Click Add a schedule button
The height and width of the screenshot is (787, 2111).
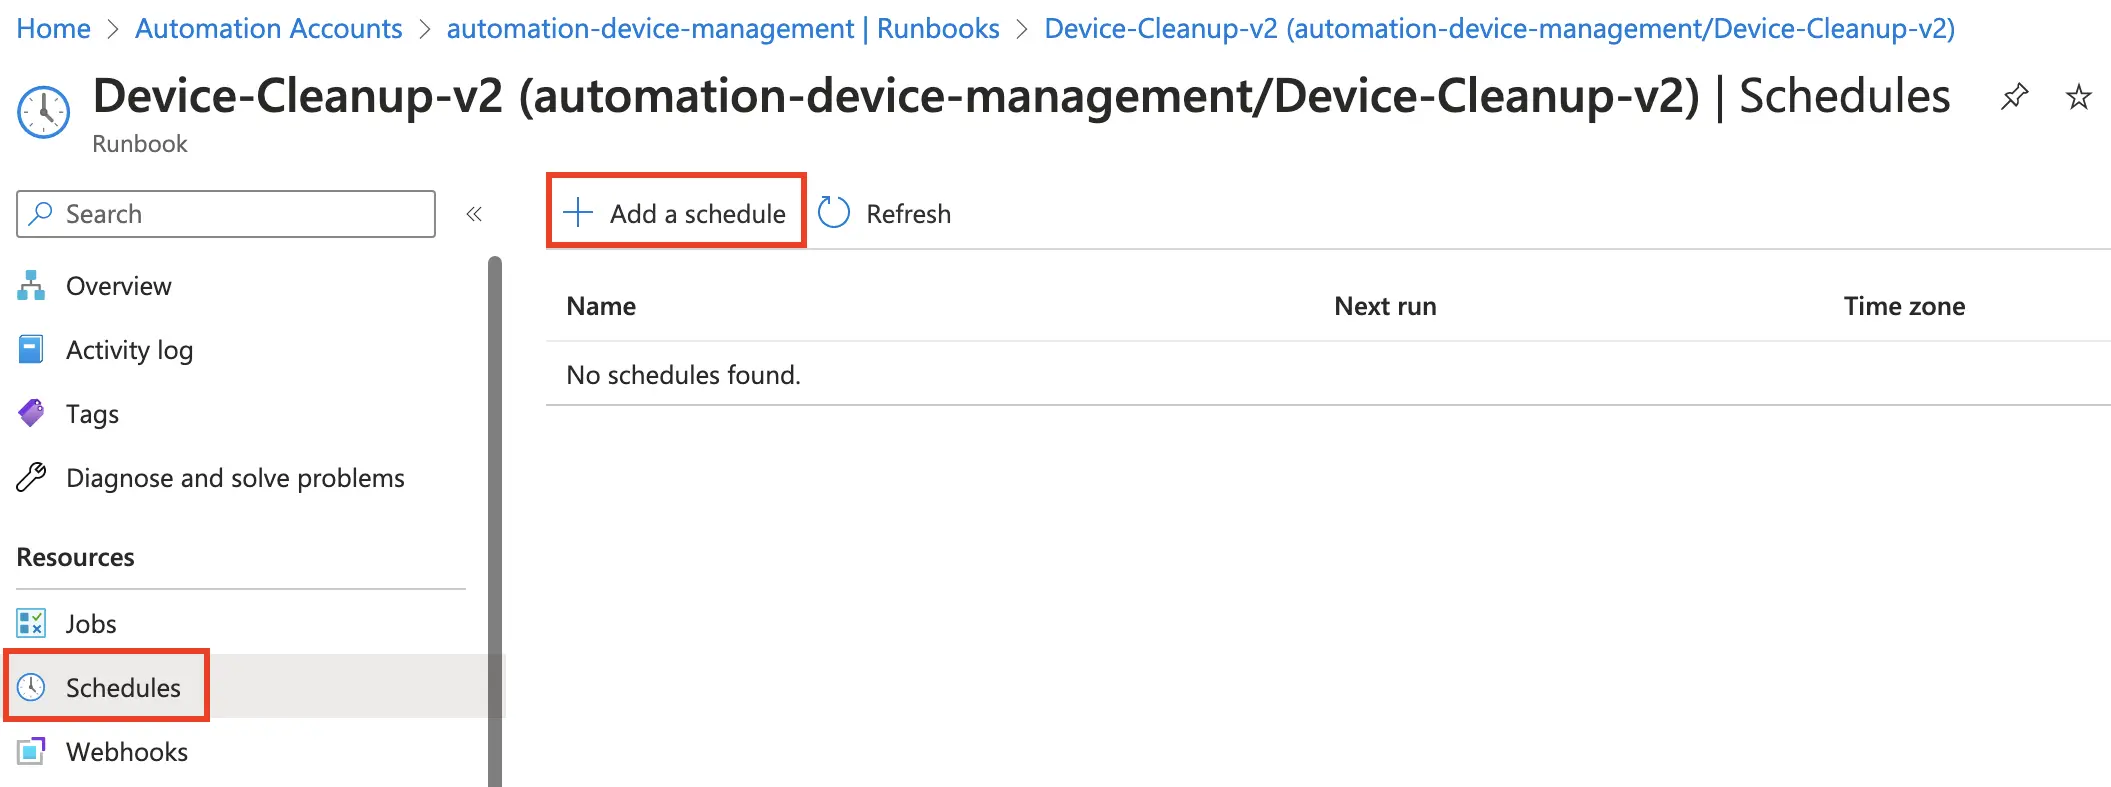(x=676, y=213)
